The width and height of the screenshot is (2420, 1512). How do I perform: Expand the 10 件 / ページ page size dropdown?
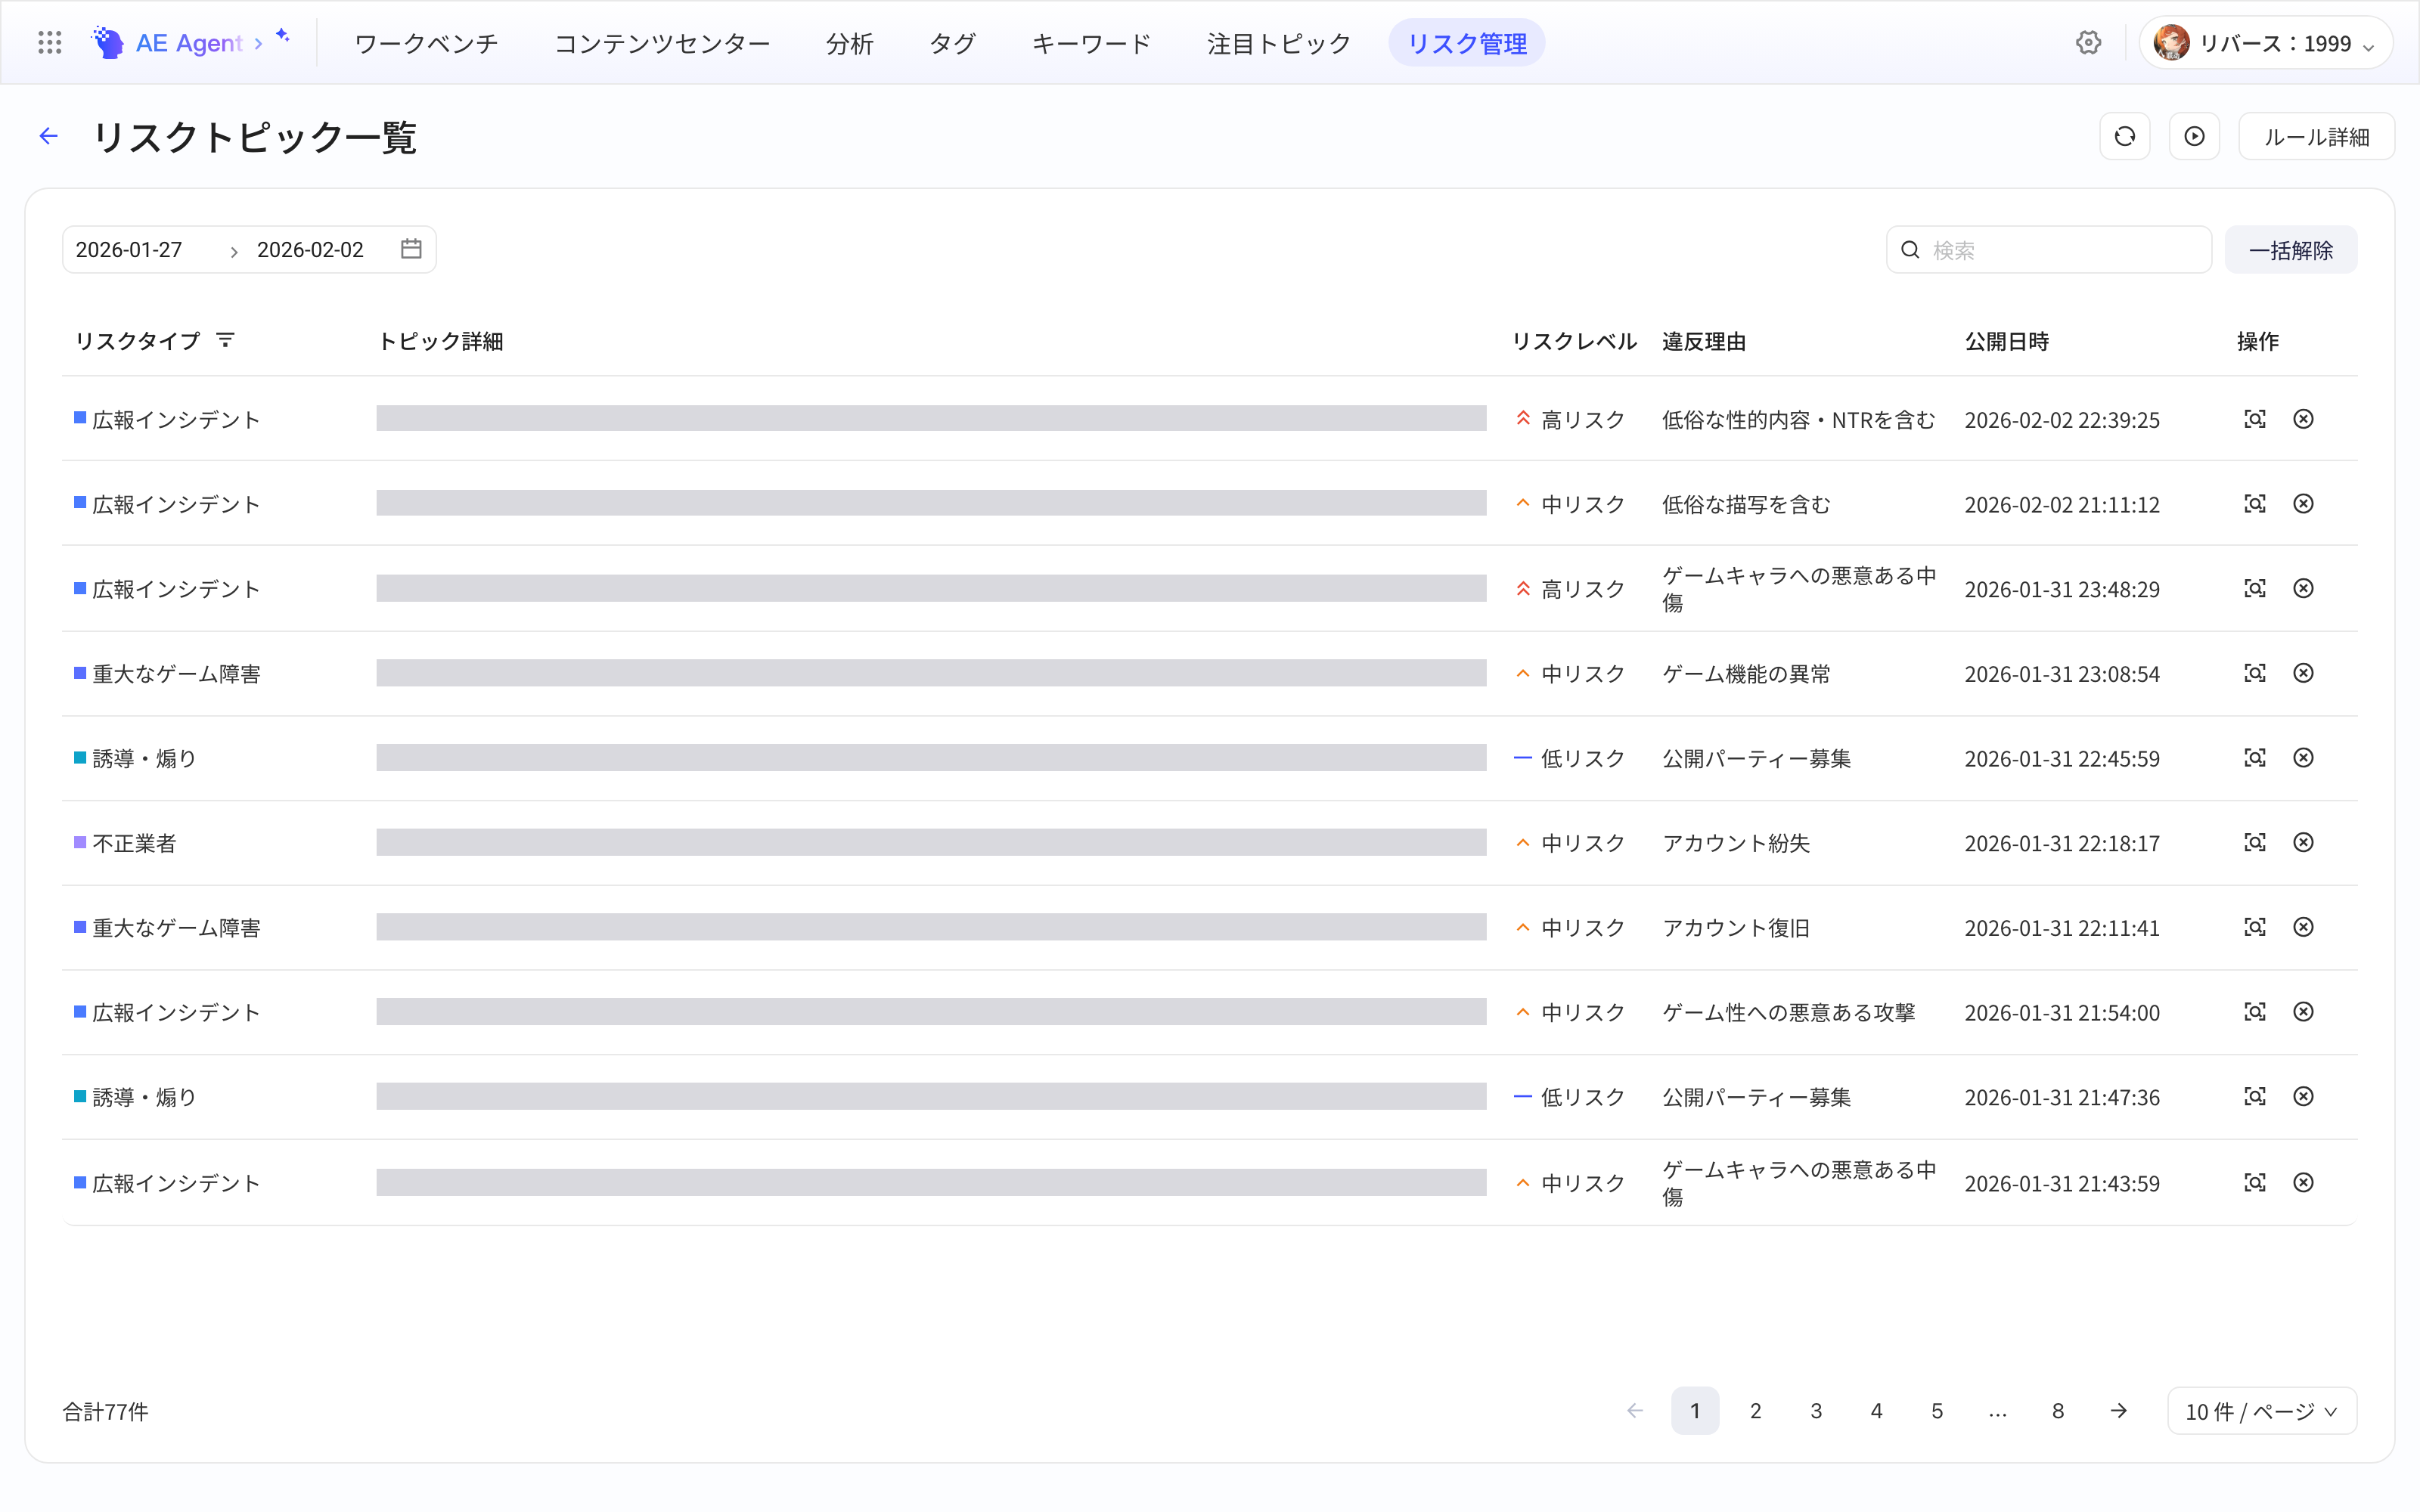2262,1411
